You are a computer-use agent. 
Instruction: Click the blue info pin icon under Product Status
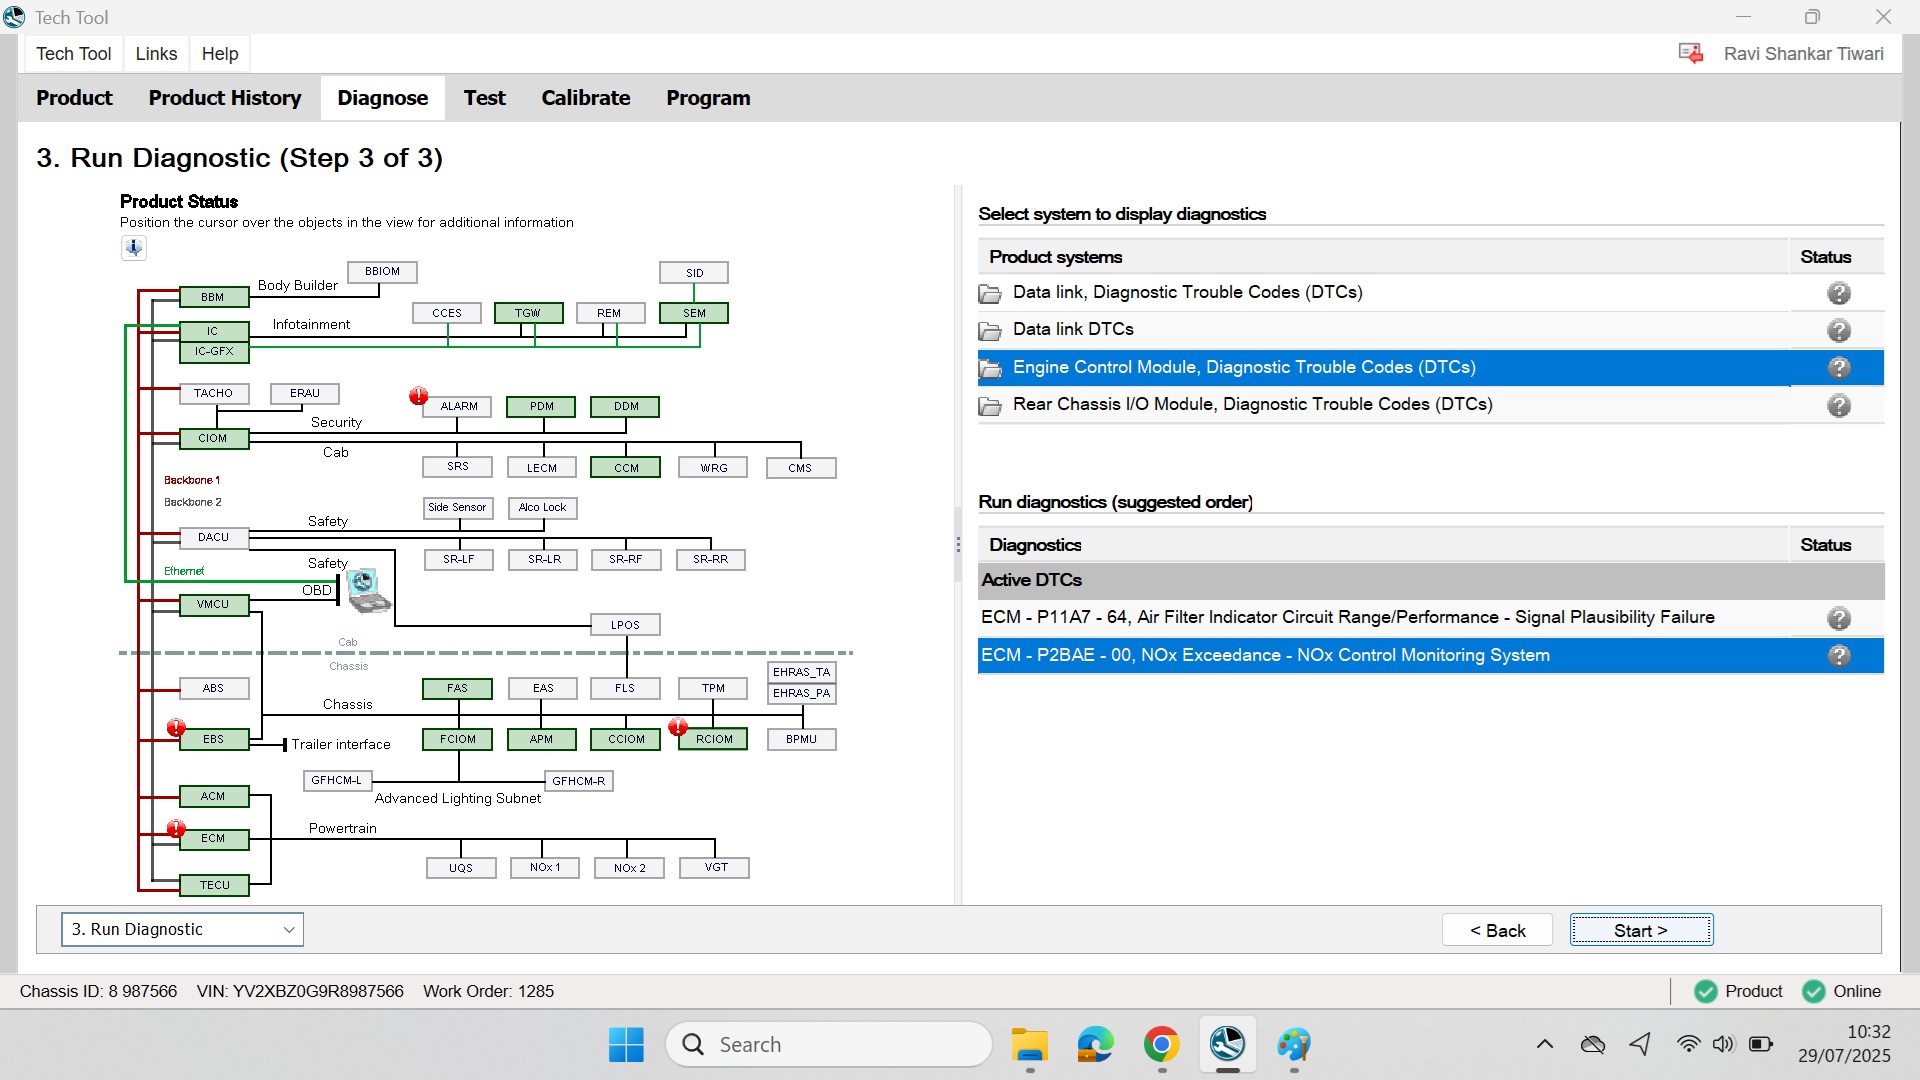(x=133, y=247)
